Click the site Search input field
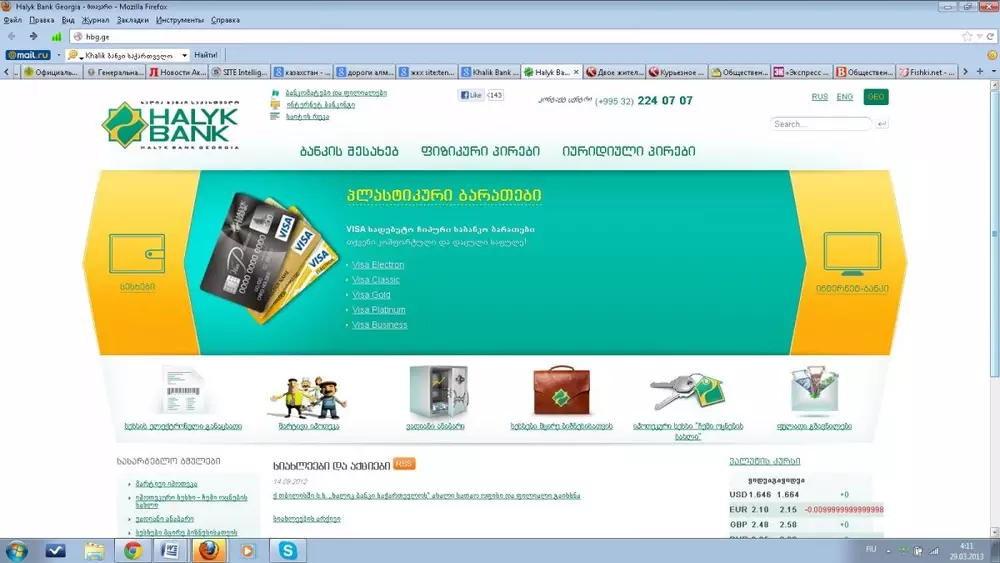The image size is (1000, 563). [820, 124]
